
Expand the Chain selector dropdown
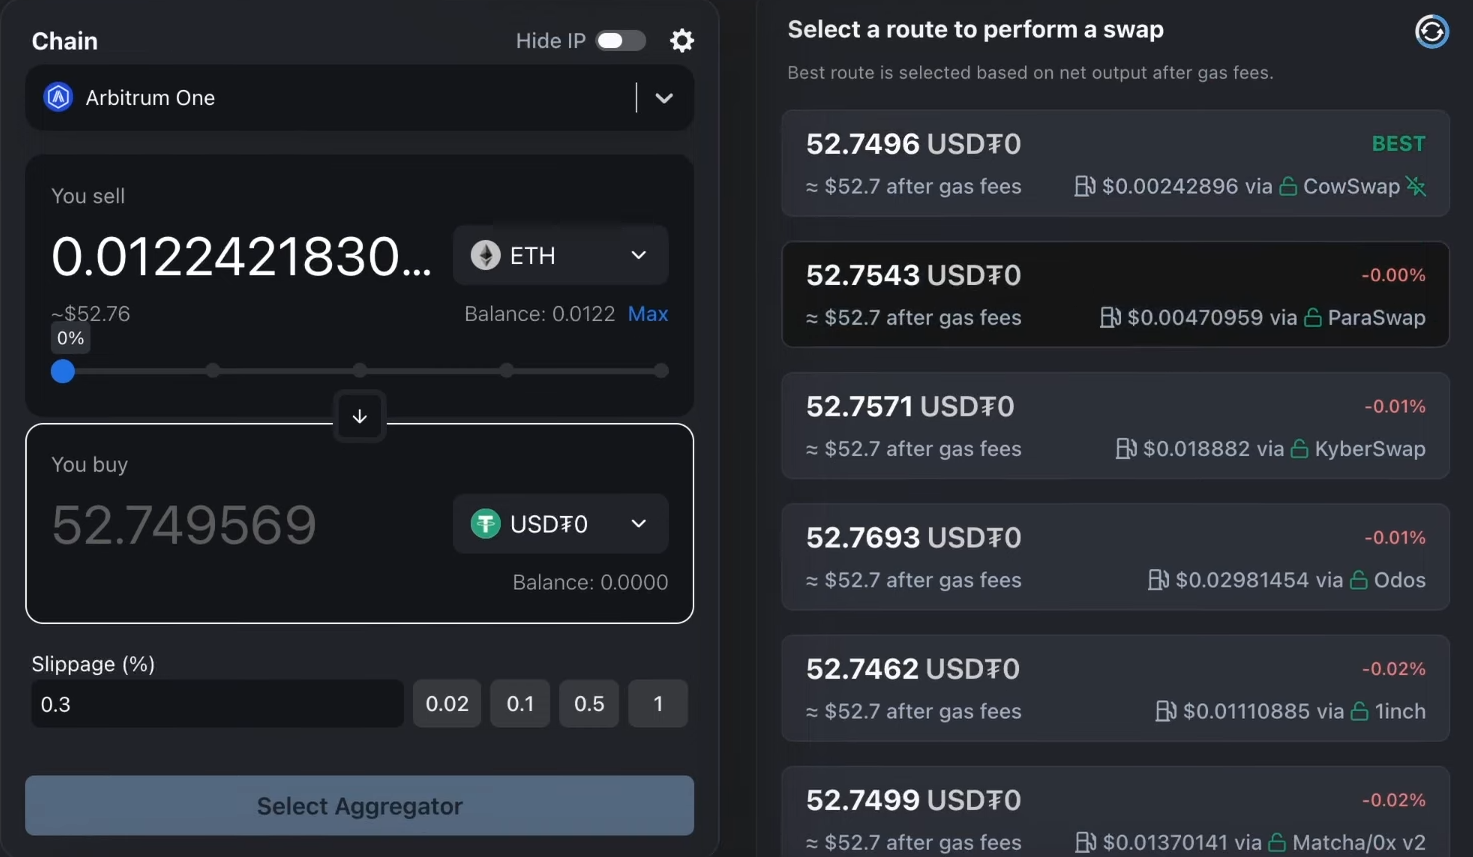coord(664,98)
